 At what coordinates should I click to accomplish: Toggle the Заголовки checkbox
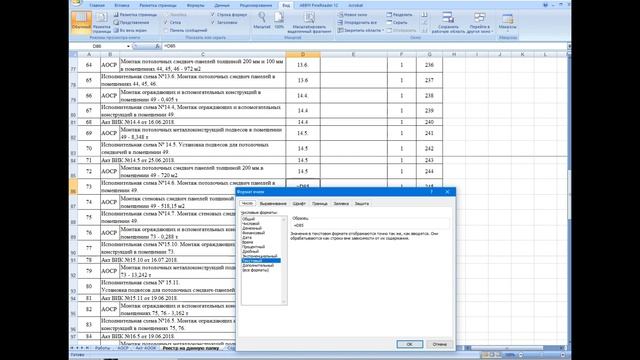pyautogui.click(x=213, y=22)
